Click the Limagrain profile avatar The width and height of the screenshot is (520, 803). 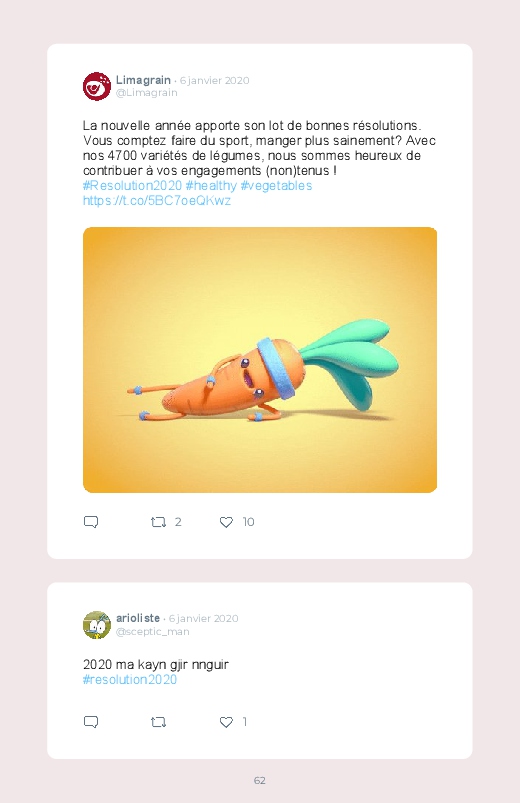click(x=97, y=87)
